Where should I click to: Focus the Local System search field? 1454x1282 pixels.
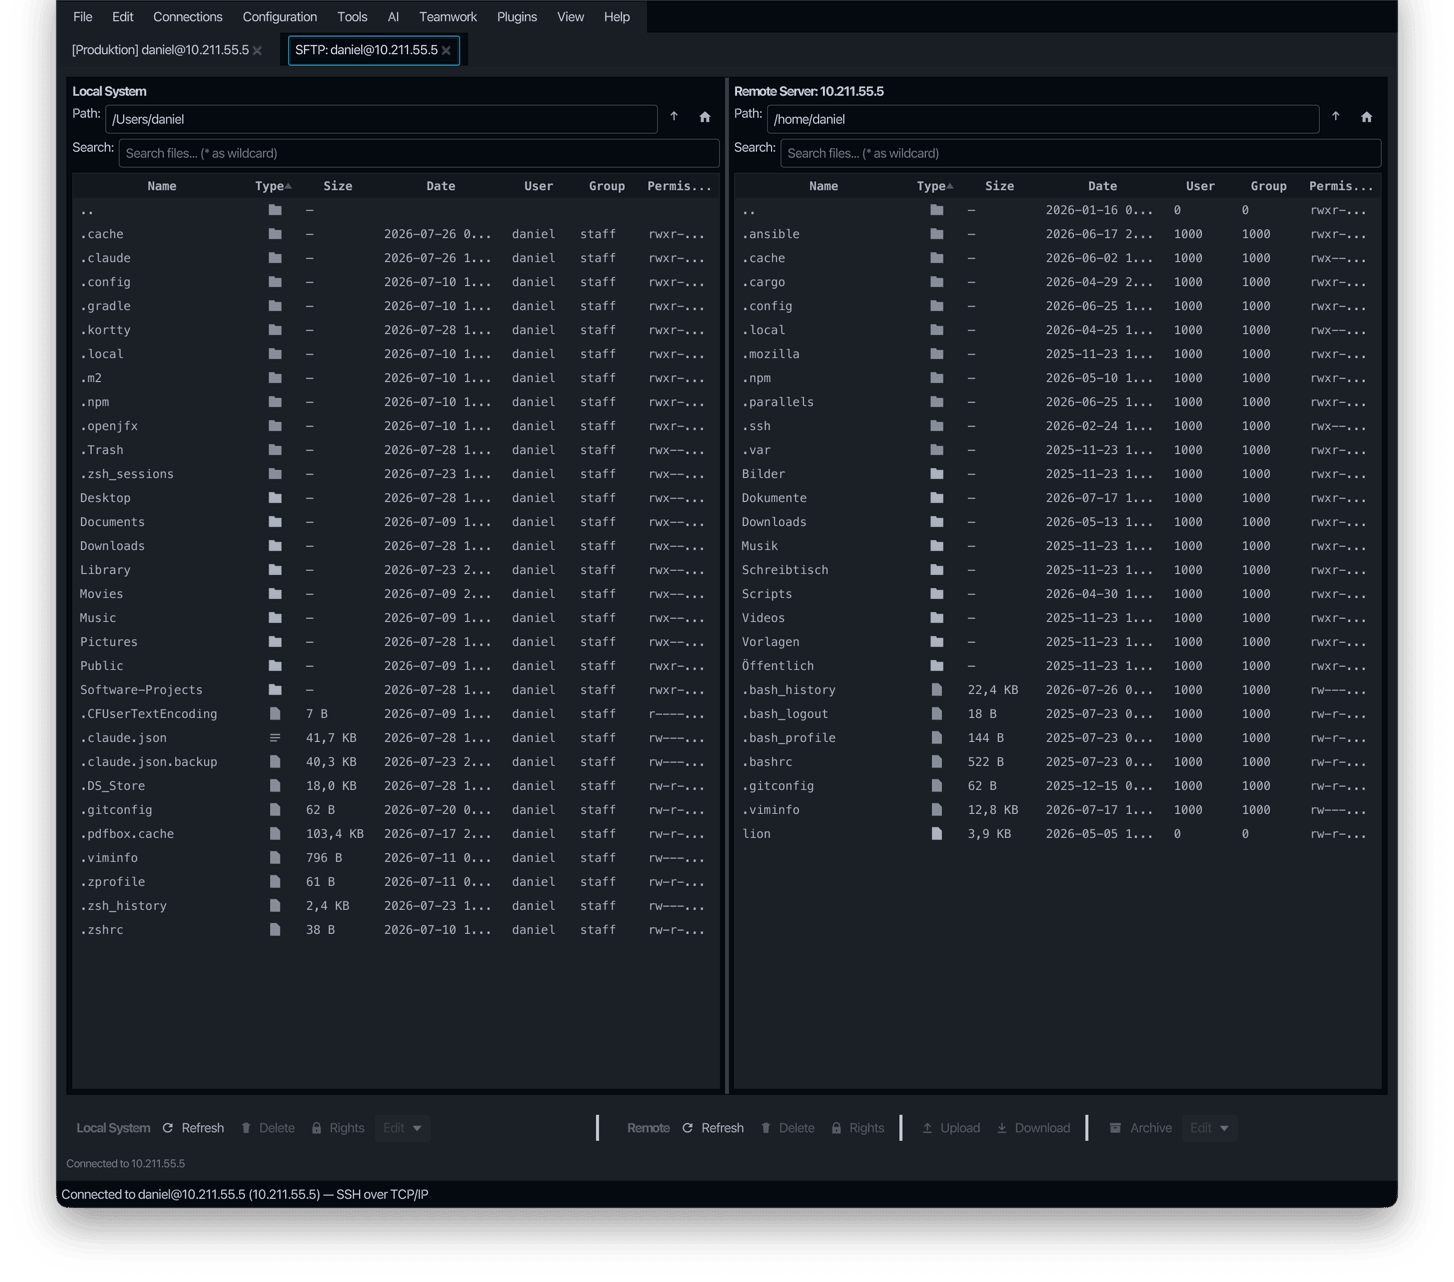[x=419, y=153]
